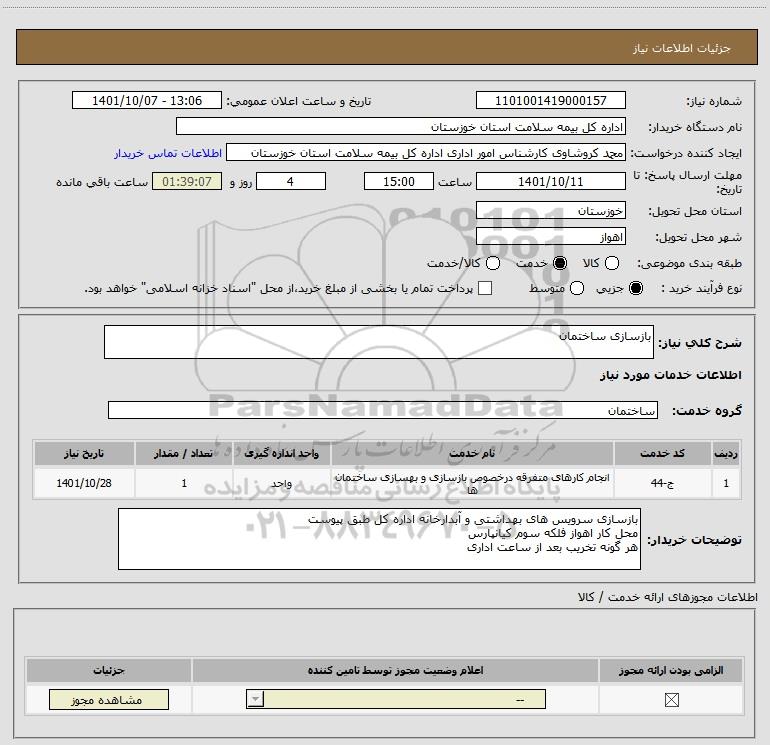This screenshot has width=770, height=745.
Task: Click the اطلاعات مجوزهای ارائه خدمت / کالا heading
Action: 667,597
